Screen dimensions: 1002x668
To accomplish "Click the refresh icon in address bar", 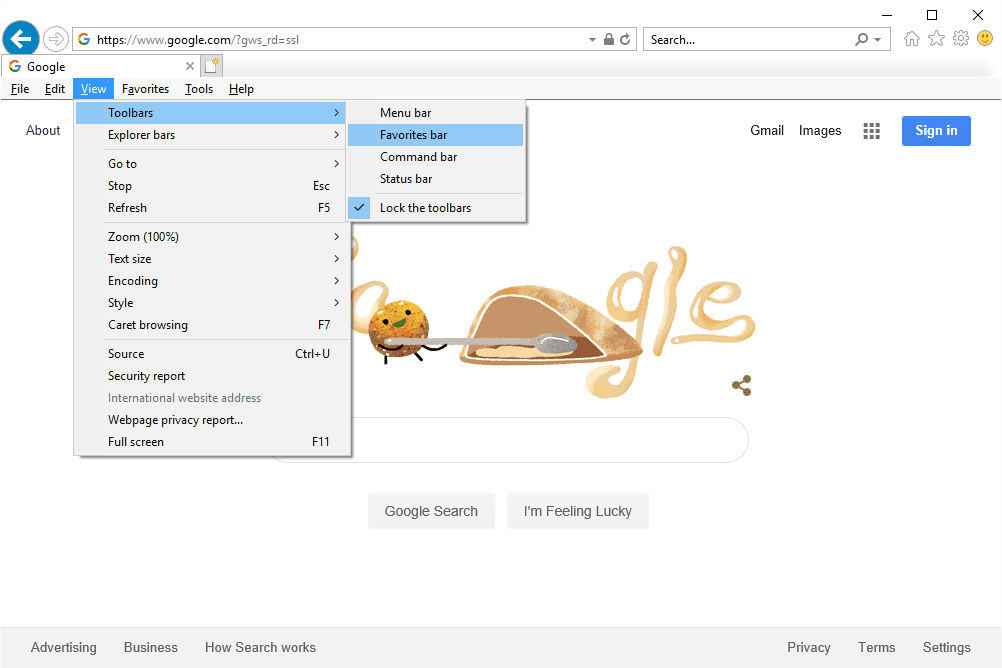I will (626, 40).
